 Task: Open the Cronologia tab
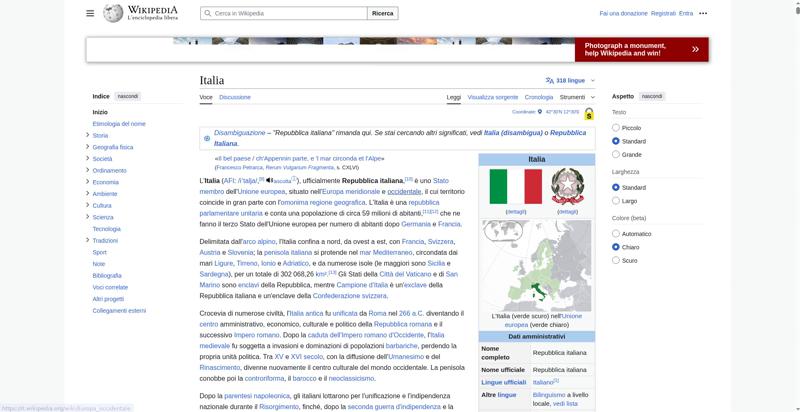pos(539,97)
